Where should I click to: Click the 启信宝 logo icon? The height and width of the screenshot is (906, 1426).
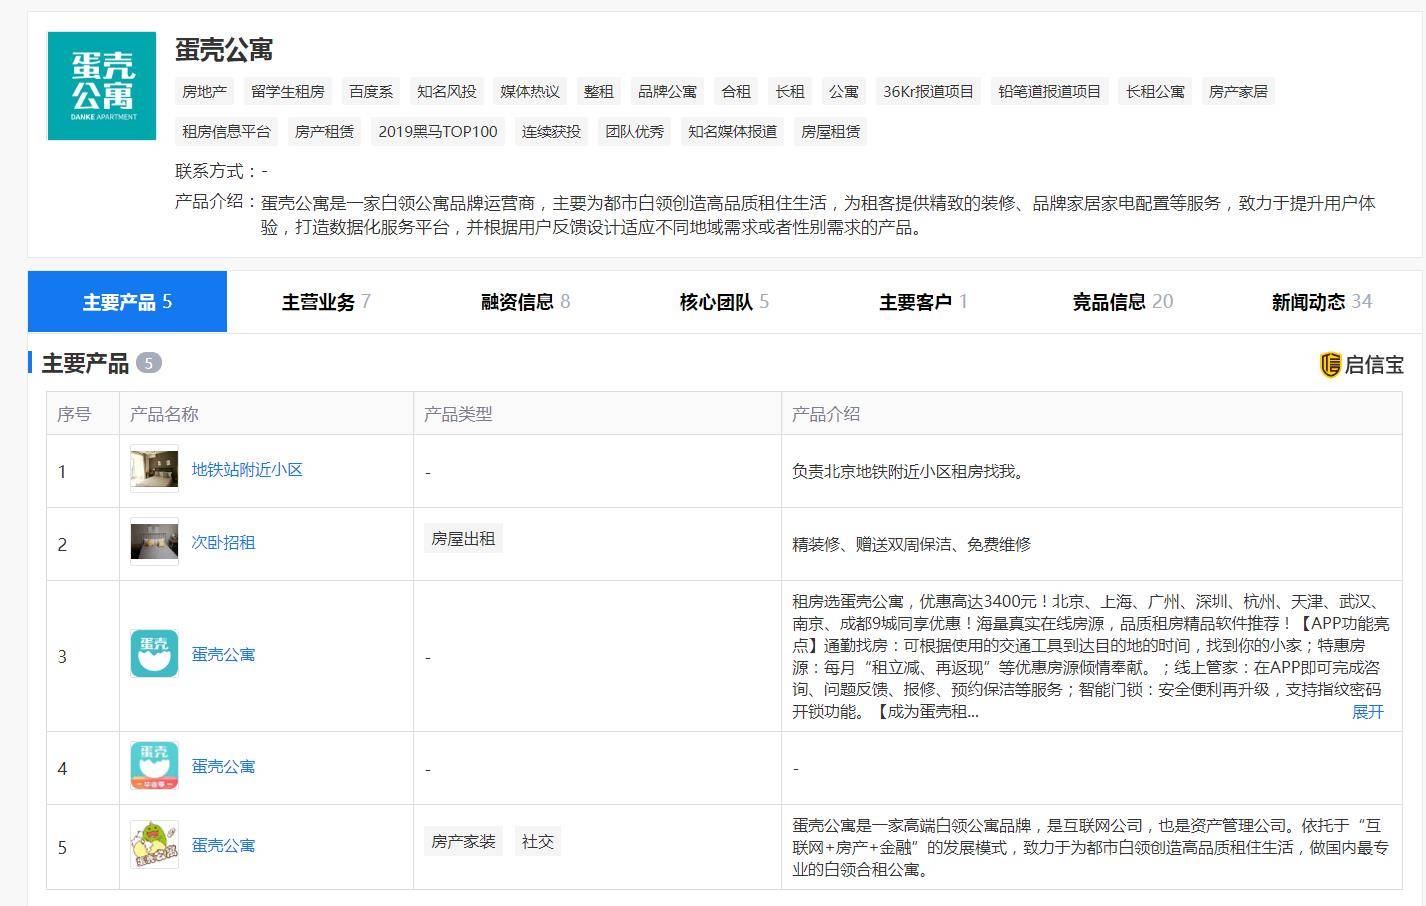click(1330, 365)
